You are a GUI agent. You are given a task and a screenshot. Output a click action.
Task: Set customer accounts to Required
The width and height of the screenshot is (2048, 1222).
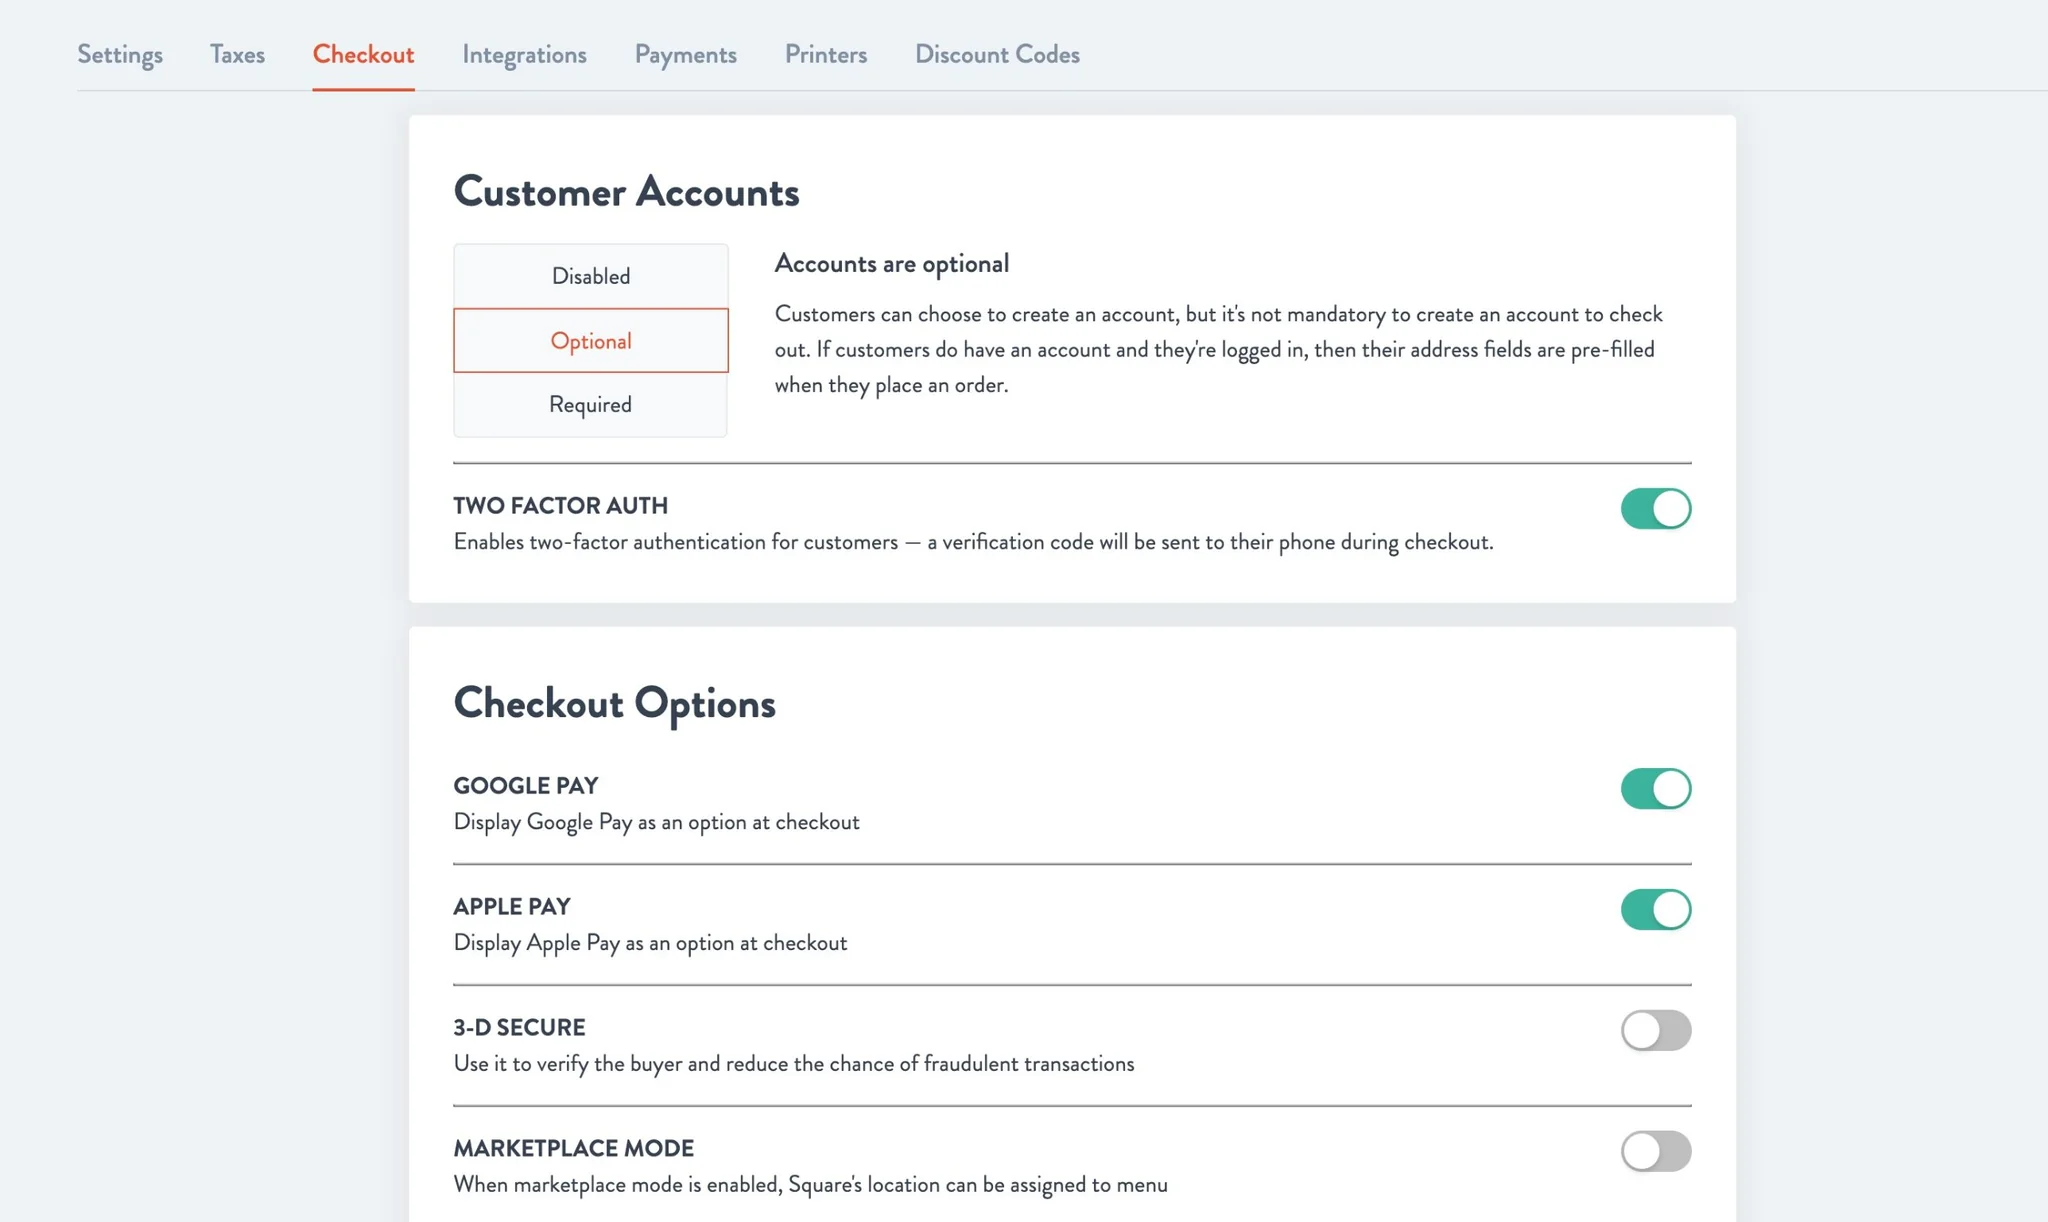point(591,405)
